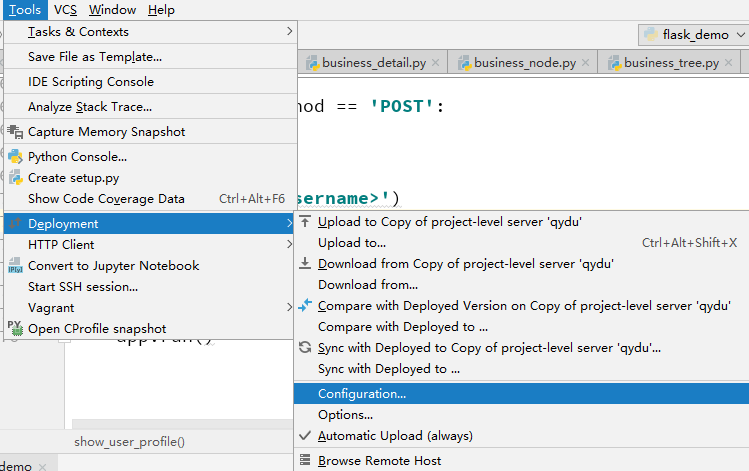Image resolution: width=749 pixels, height=471 pixels.
Task: Select Configuration... in Deployment submenu
Action: 362,393
